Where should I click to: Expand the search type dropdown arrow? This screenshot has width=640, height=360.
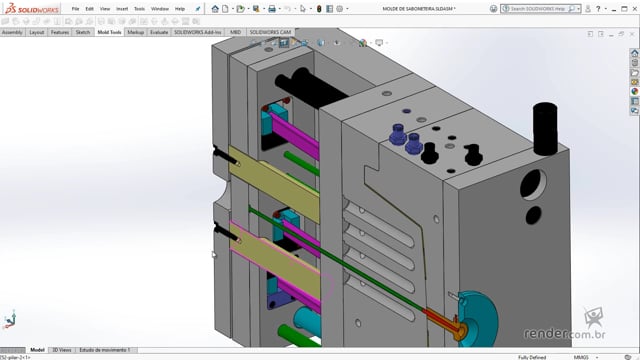tap(578, 9)
